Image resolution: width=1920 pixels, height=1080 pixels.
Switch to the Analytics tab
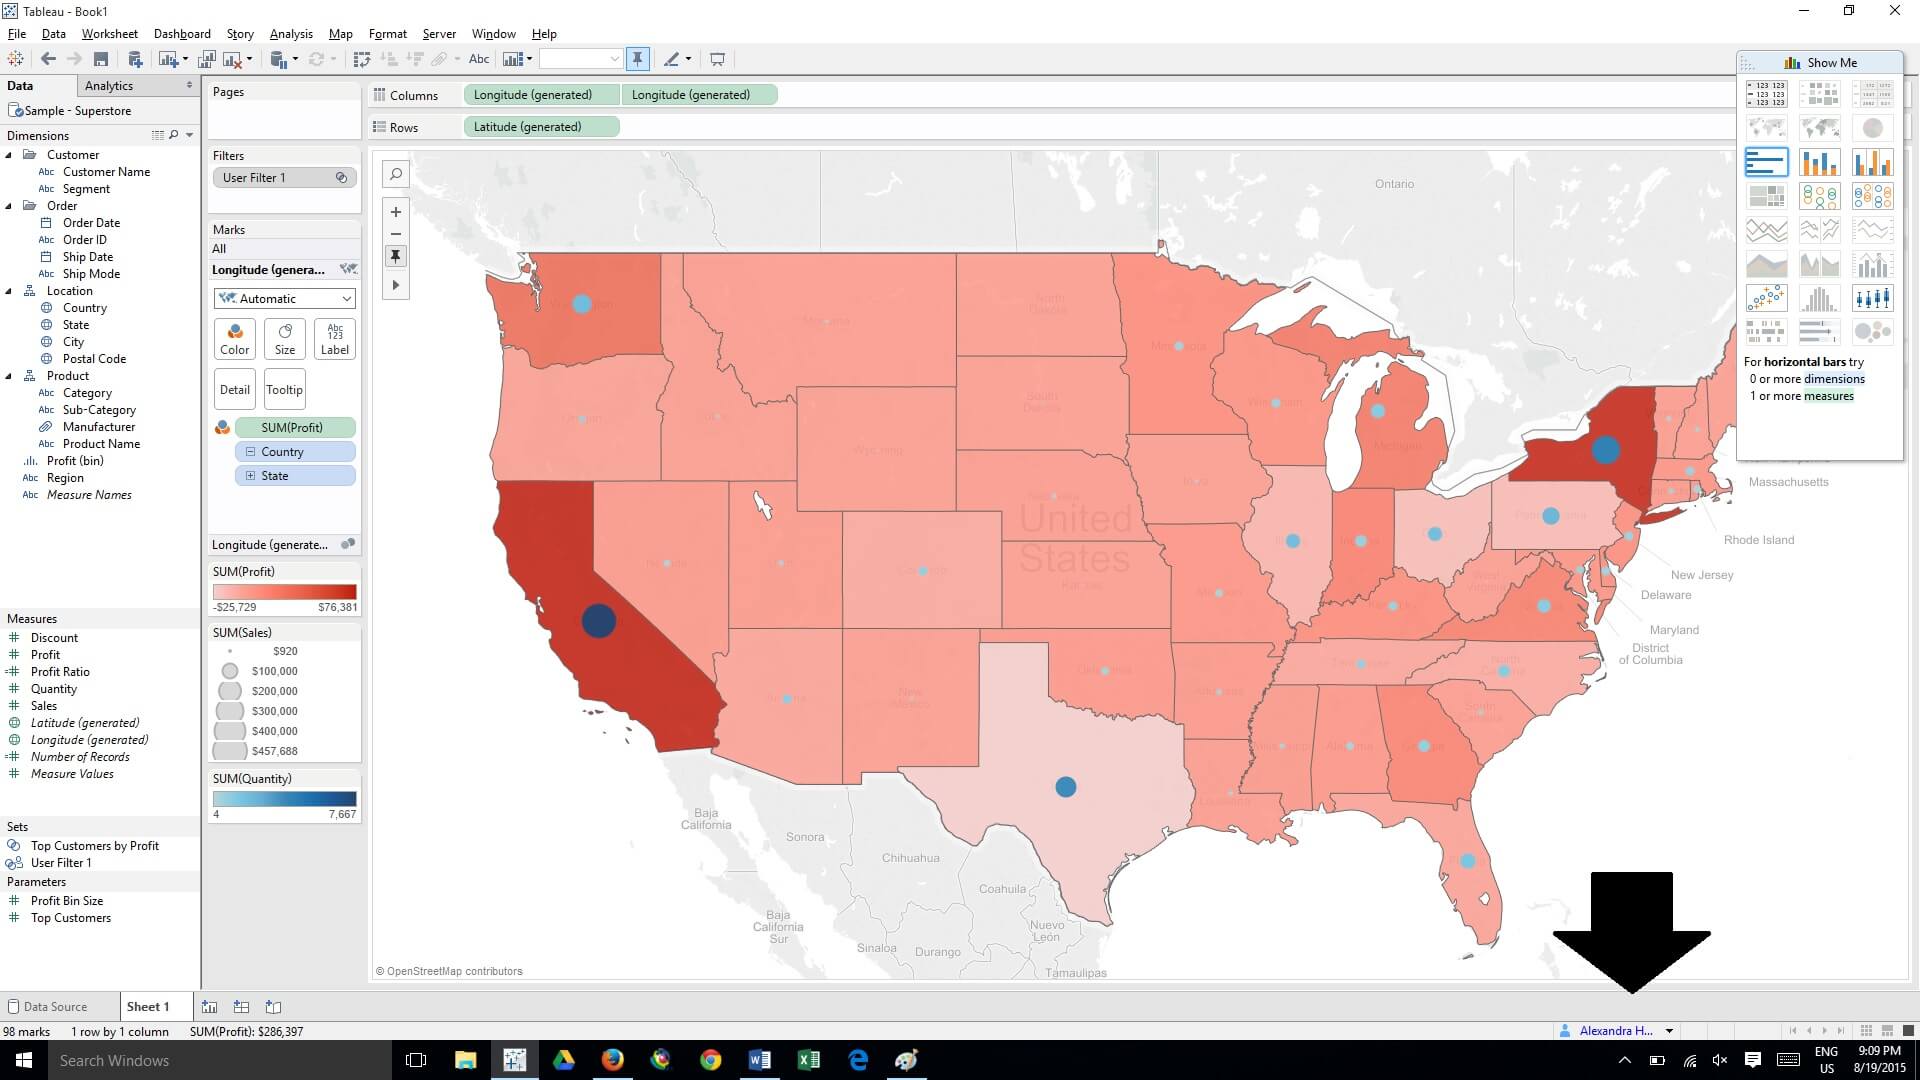coord(109,86)
